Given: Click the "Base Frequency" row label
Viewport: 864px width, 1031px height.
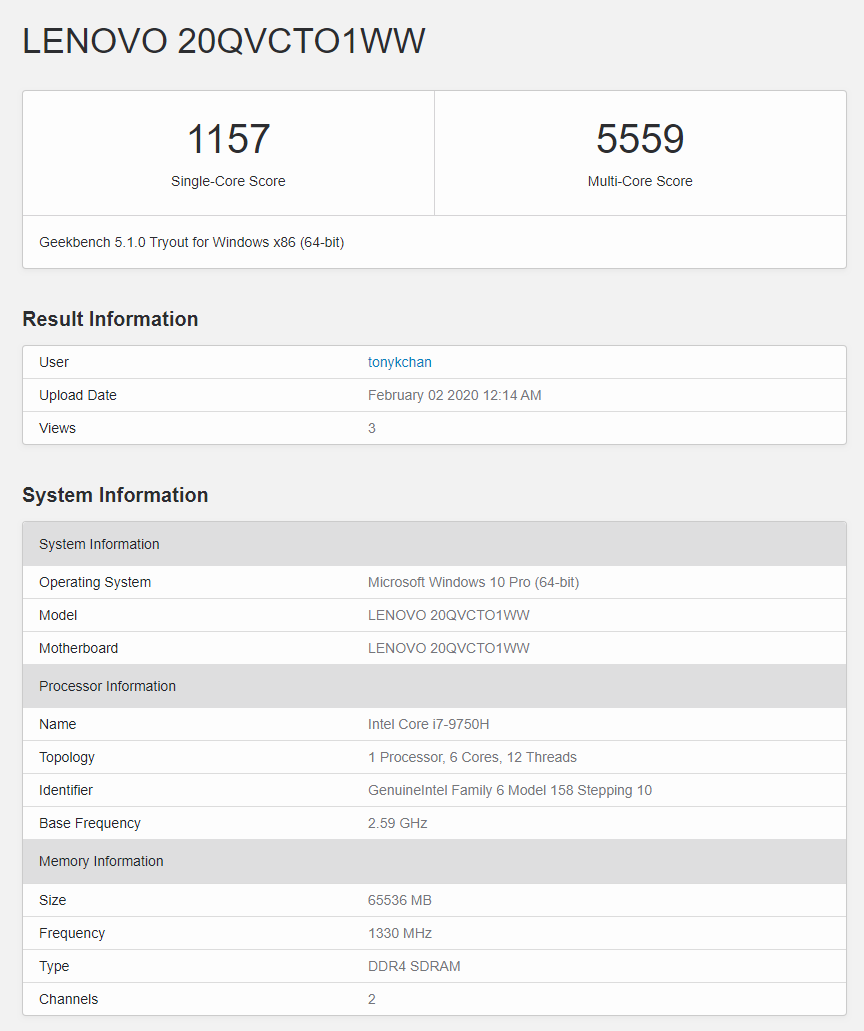Looking at the screenshot, I should pos(89,823).
